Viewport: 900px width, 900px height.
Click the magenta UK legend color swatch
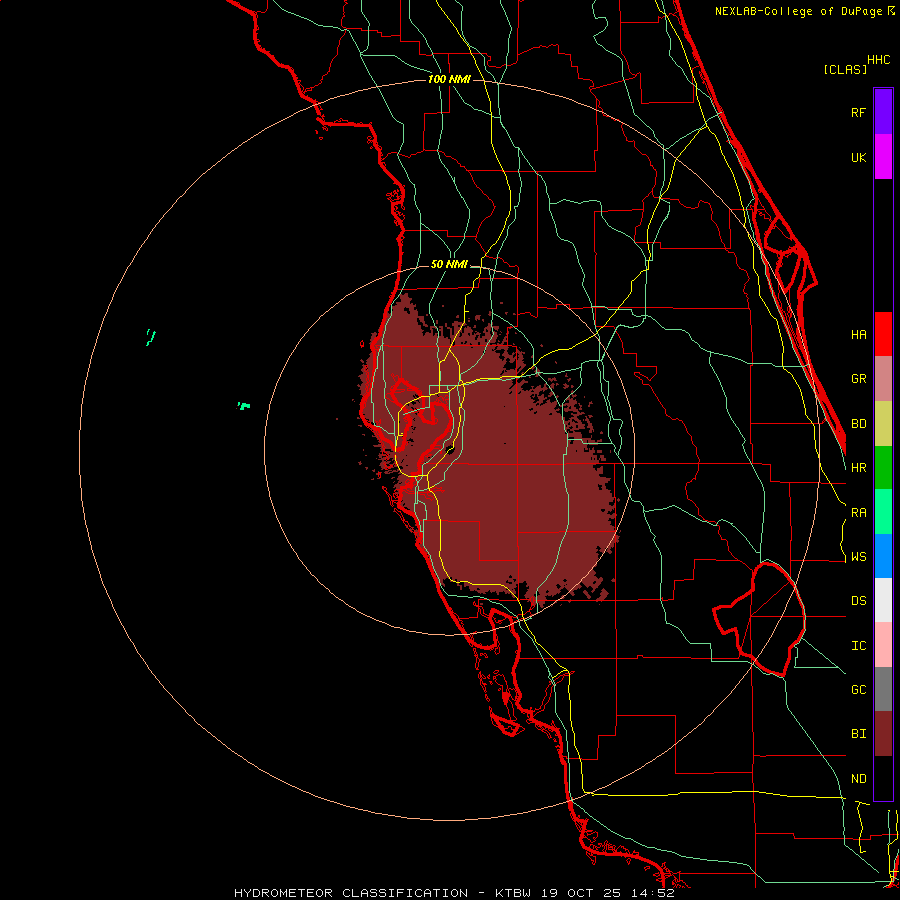883,157
